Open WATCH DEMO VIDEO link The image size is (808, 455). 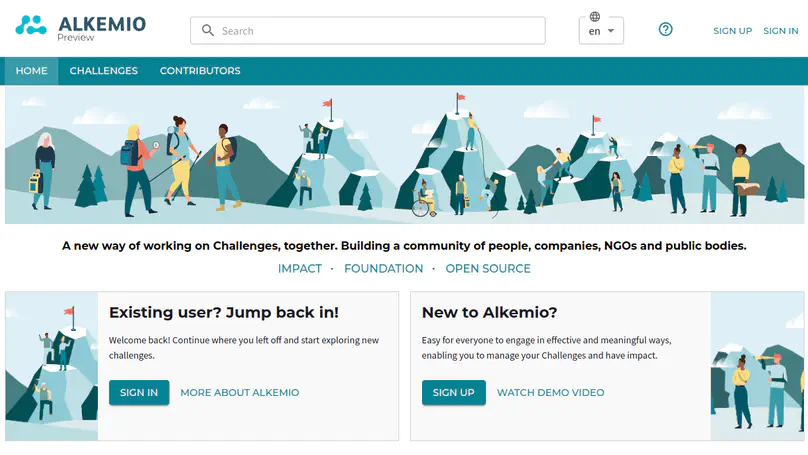click(550, 393)
